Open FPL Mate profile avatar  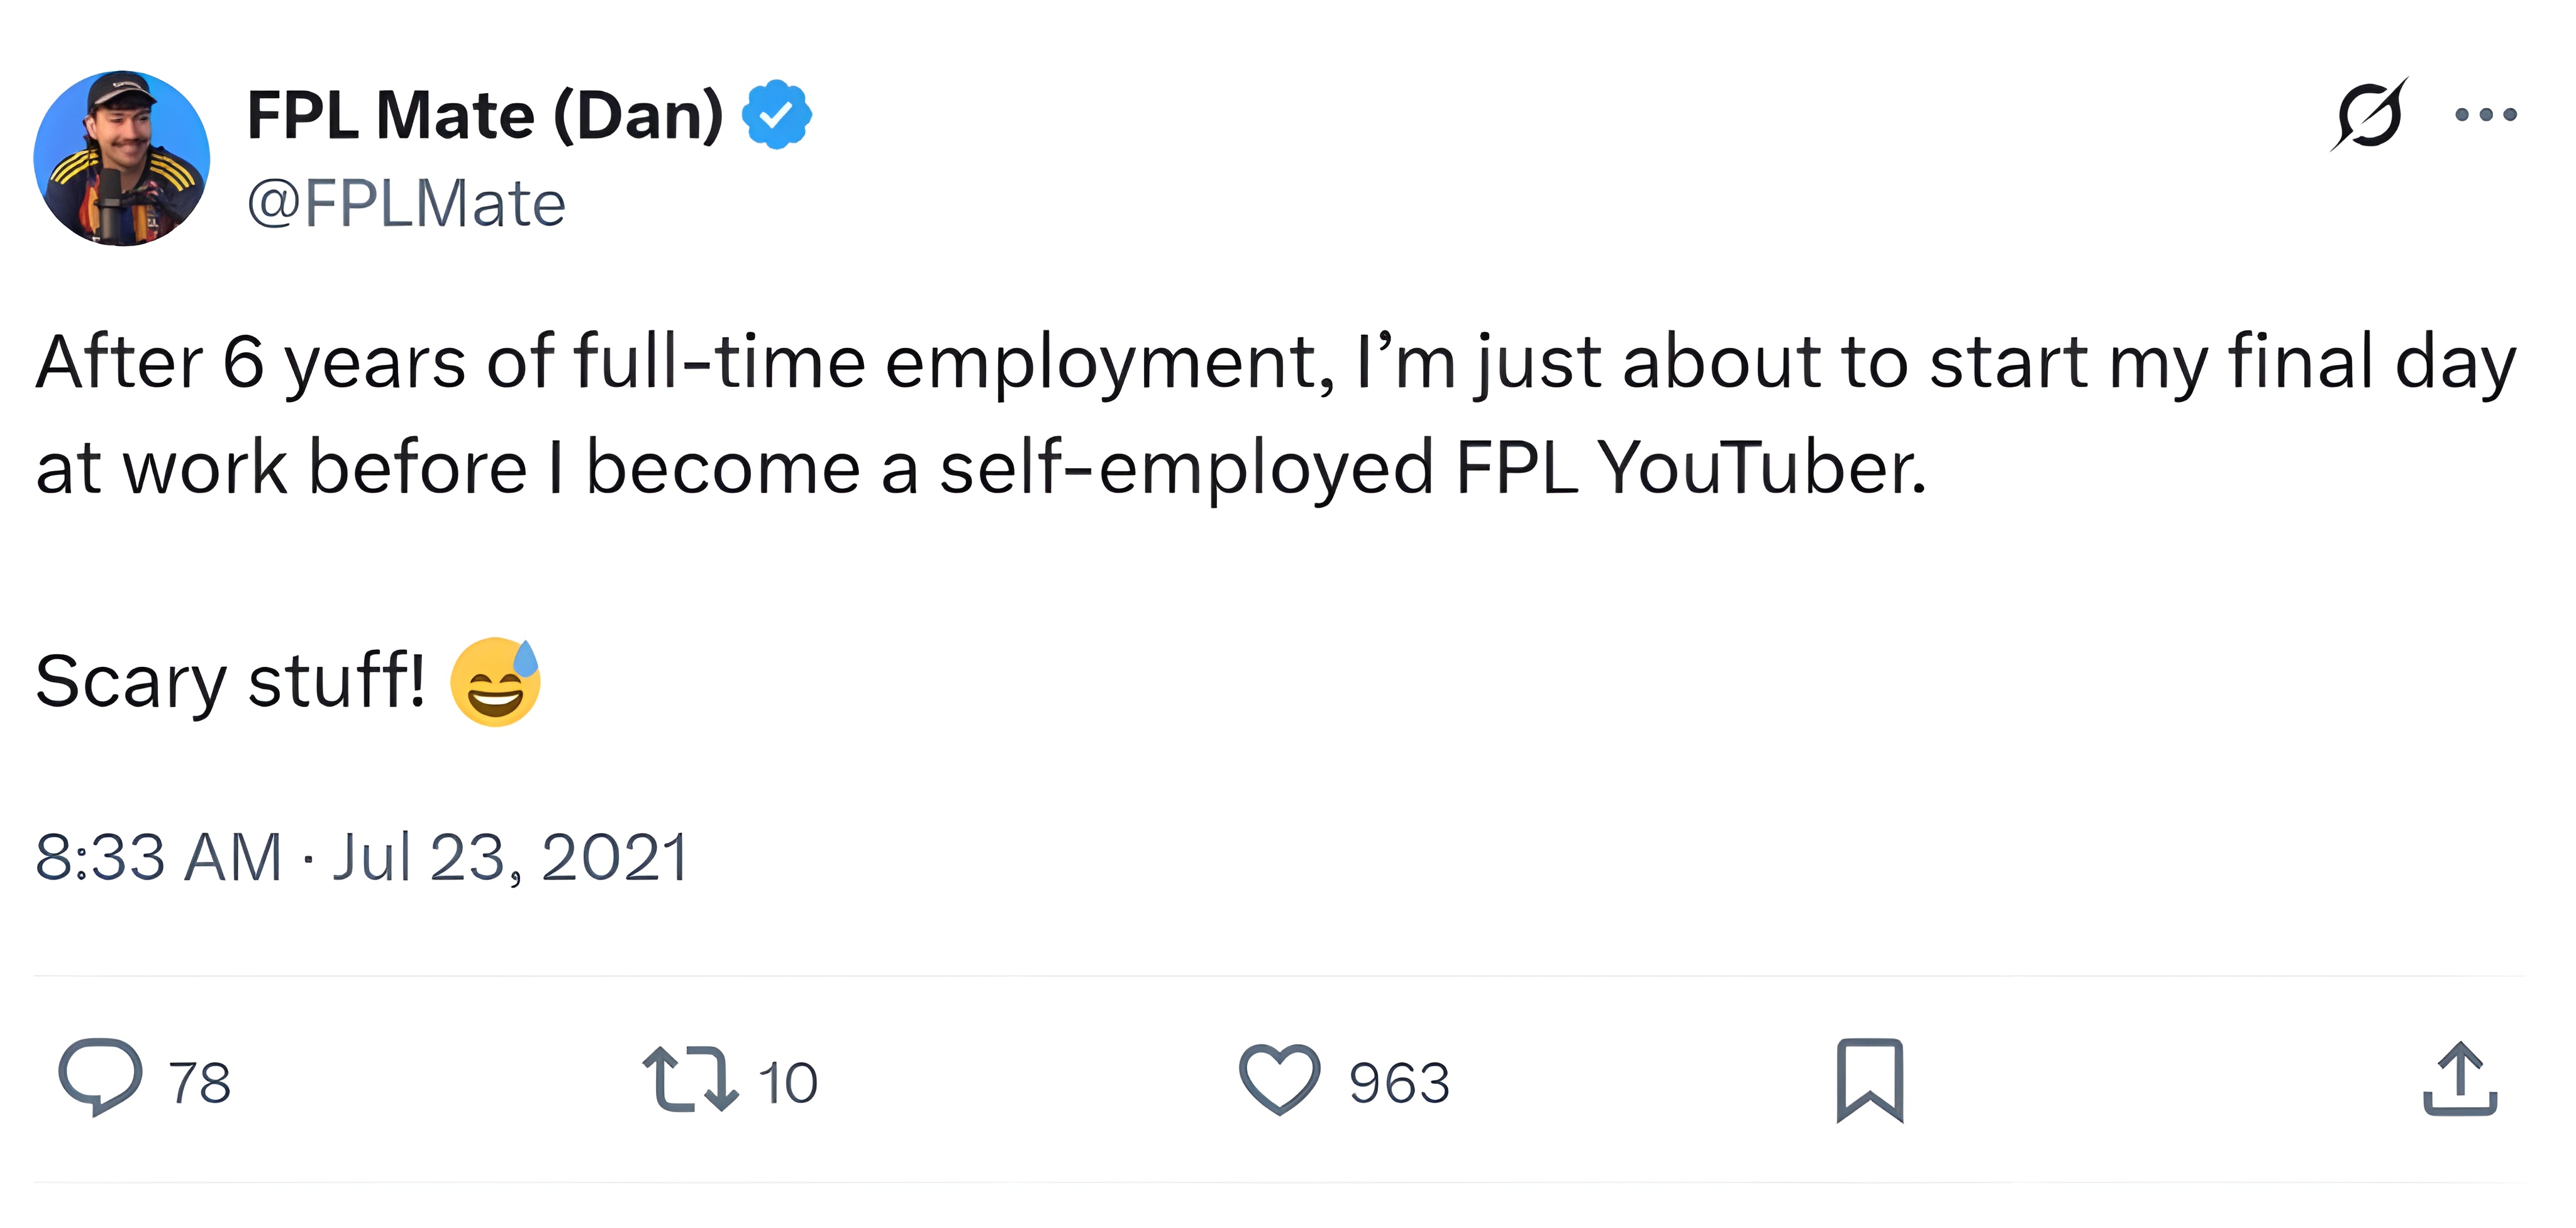(122, 158)
